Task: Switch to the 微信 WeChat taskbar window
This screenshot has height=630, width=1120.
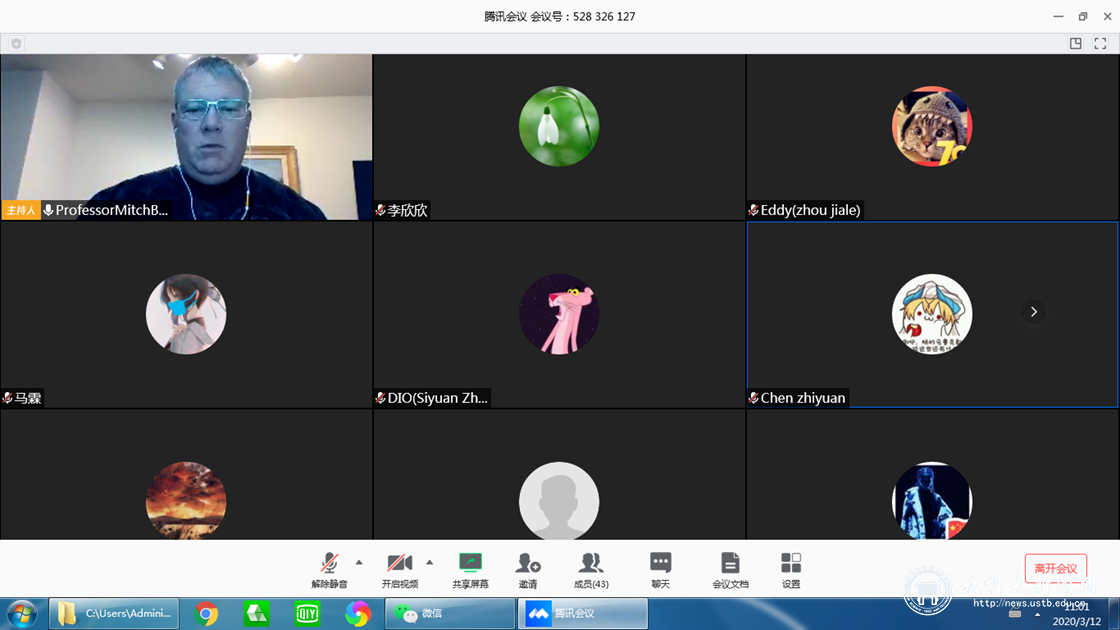Action: coord(450,614)
